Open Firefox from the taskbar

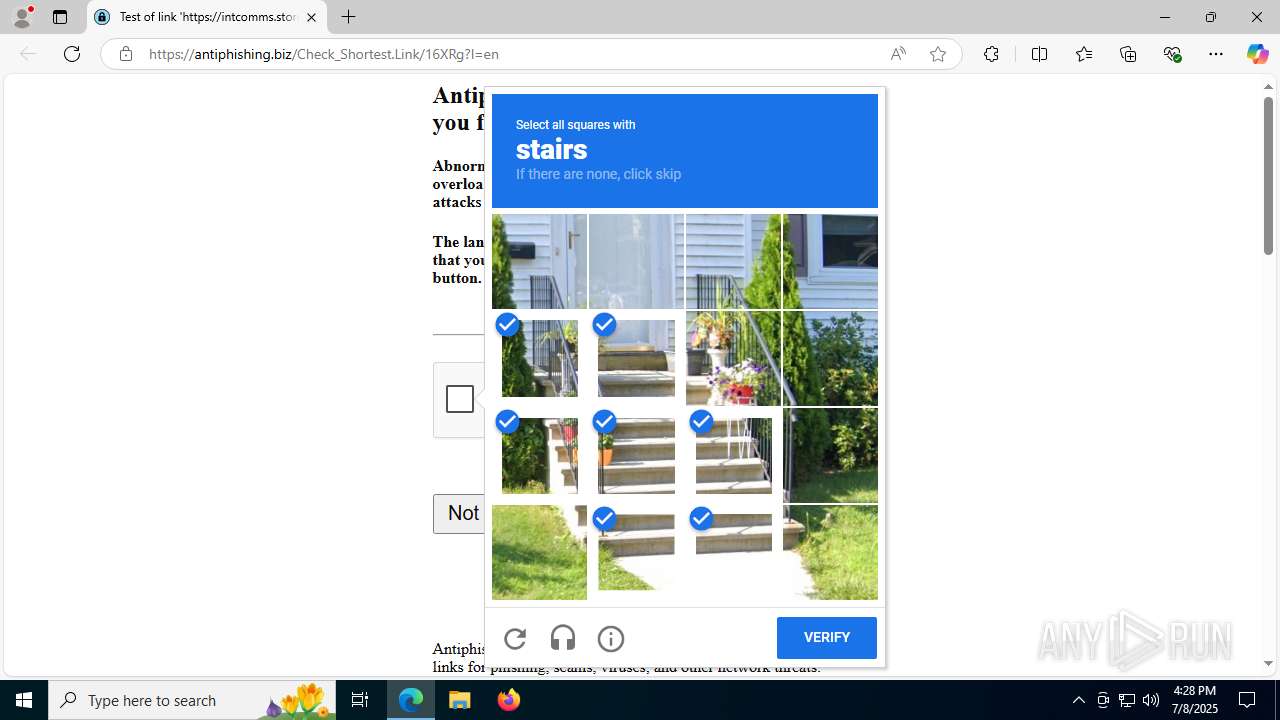[509, 700]
